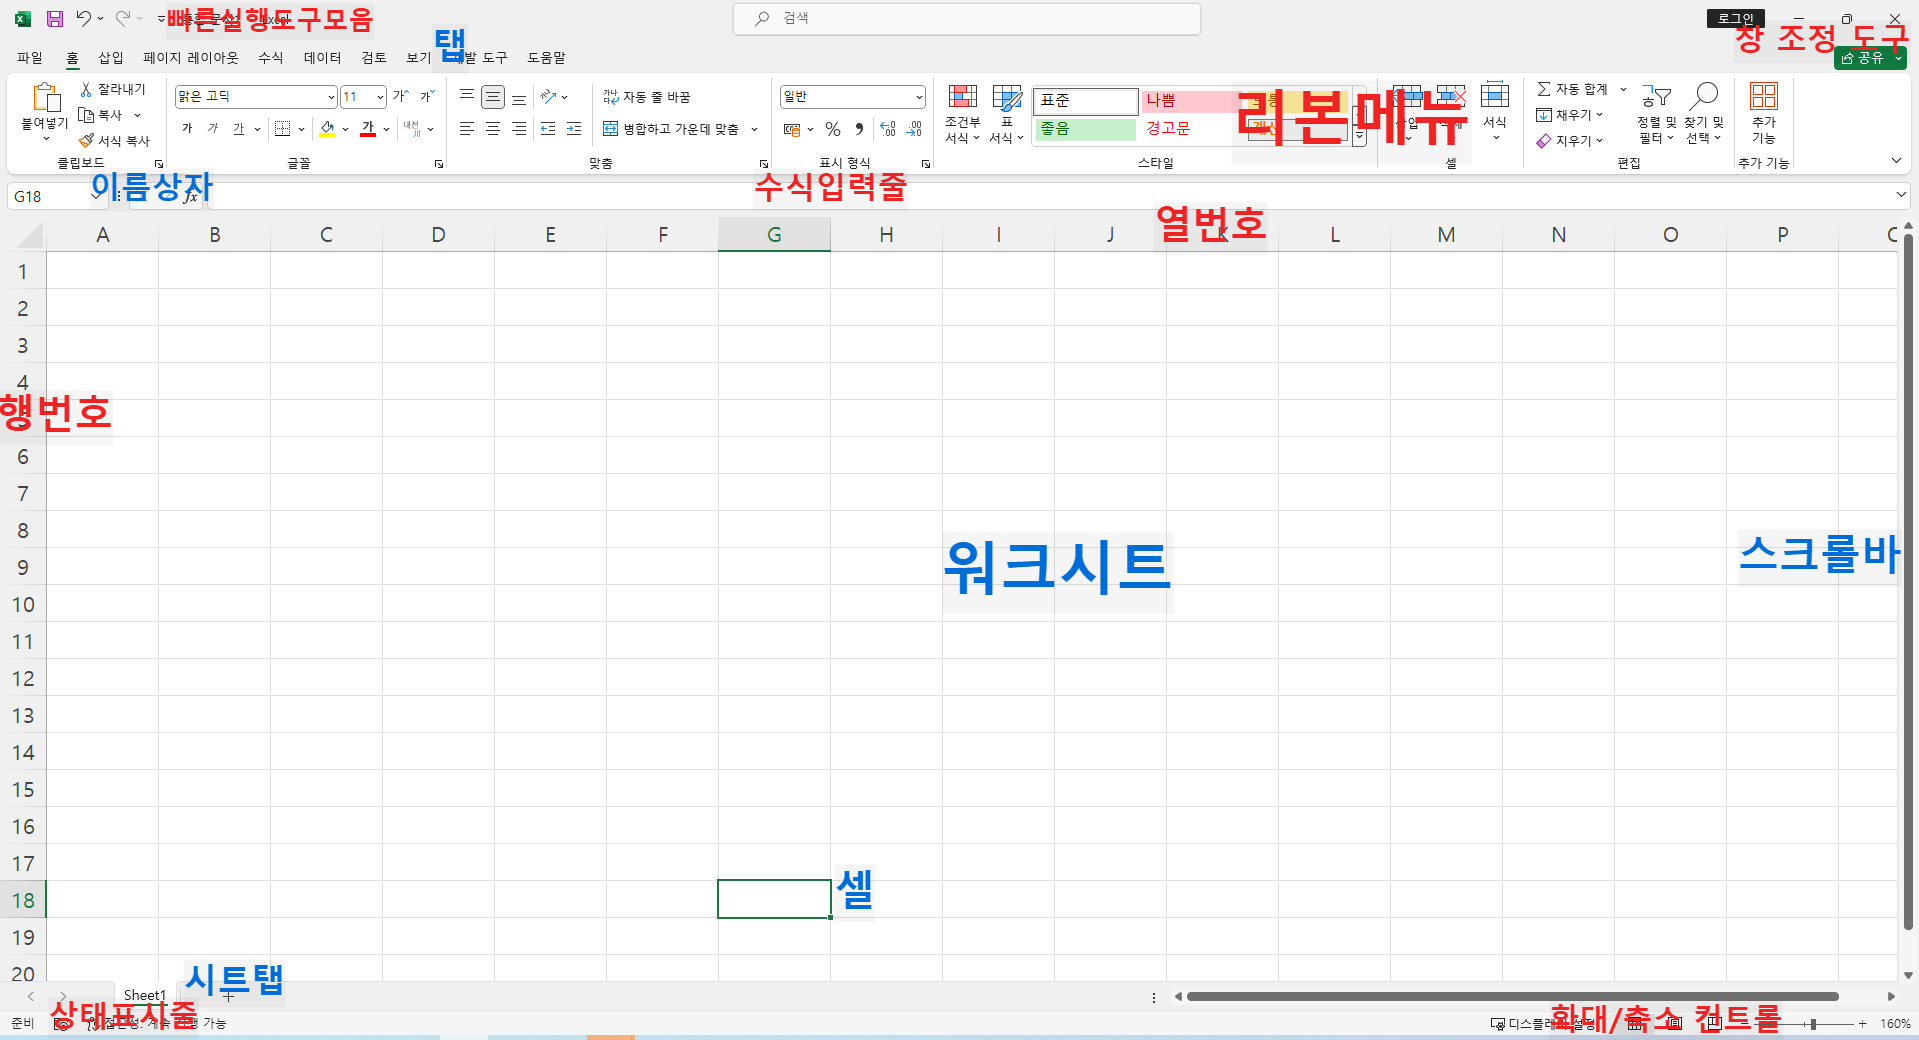
Task: Toggle top vertical alignment
Action: point(467,96)
